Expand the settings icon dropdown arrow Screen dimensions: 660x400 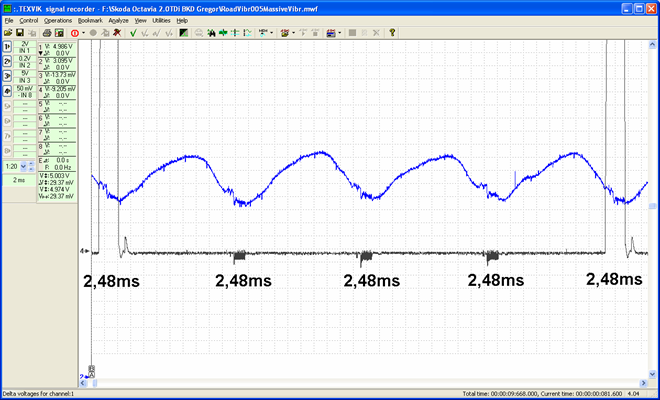(293, 33)
